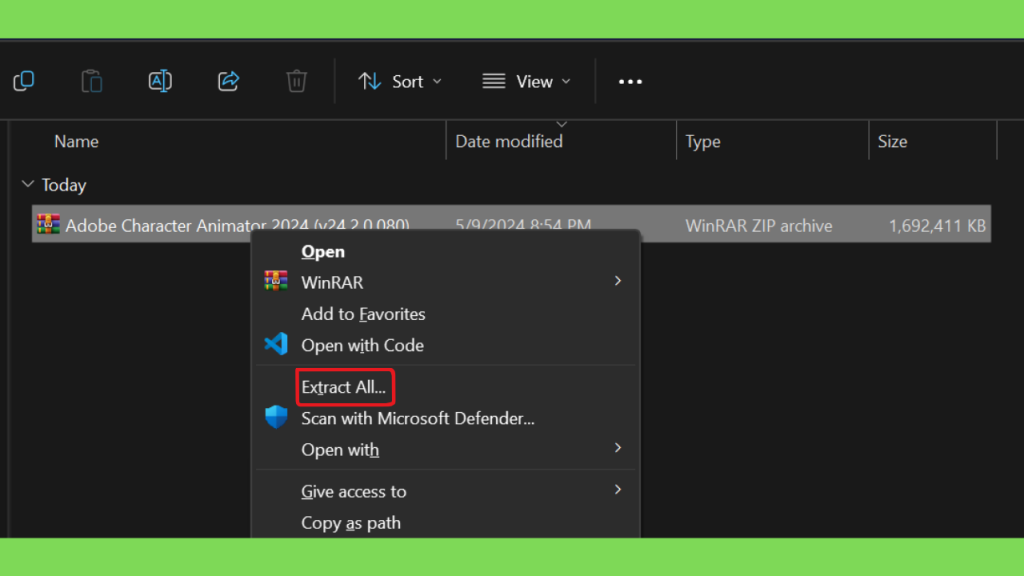Choose Add to Favorites
1024x576 pixels.
pyautogui.click(x=363, y=314)
